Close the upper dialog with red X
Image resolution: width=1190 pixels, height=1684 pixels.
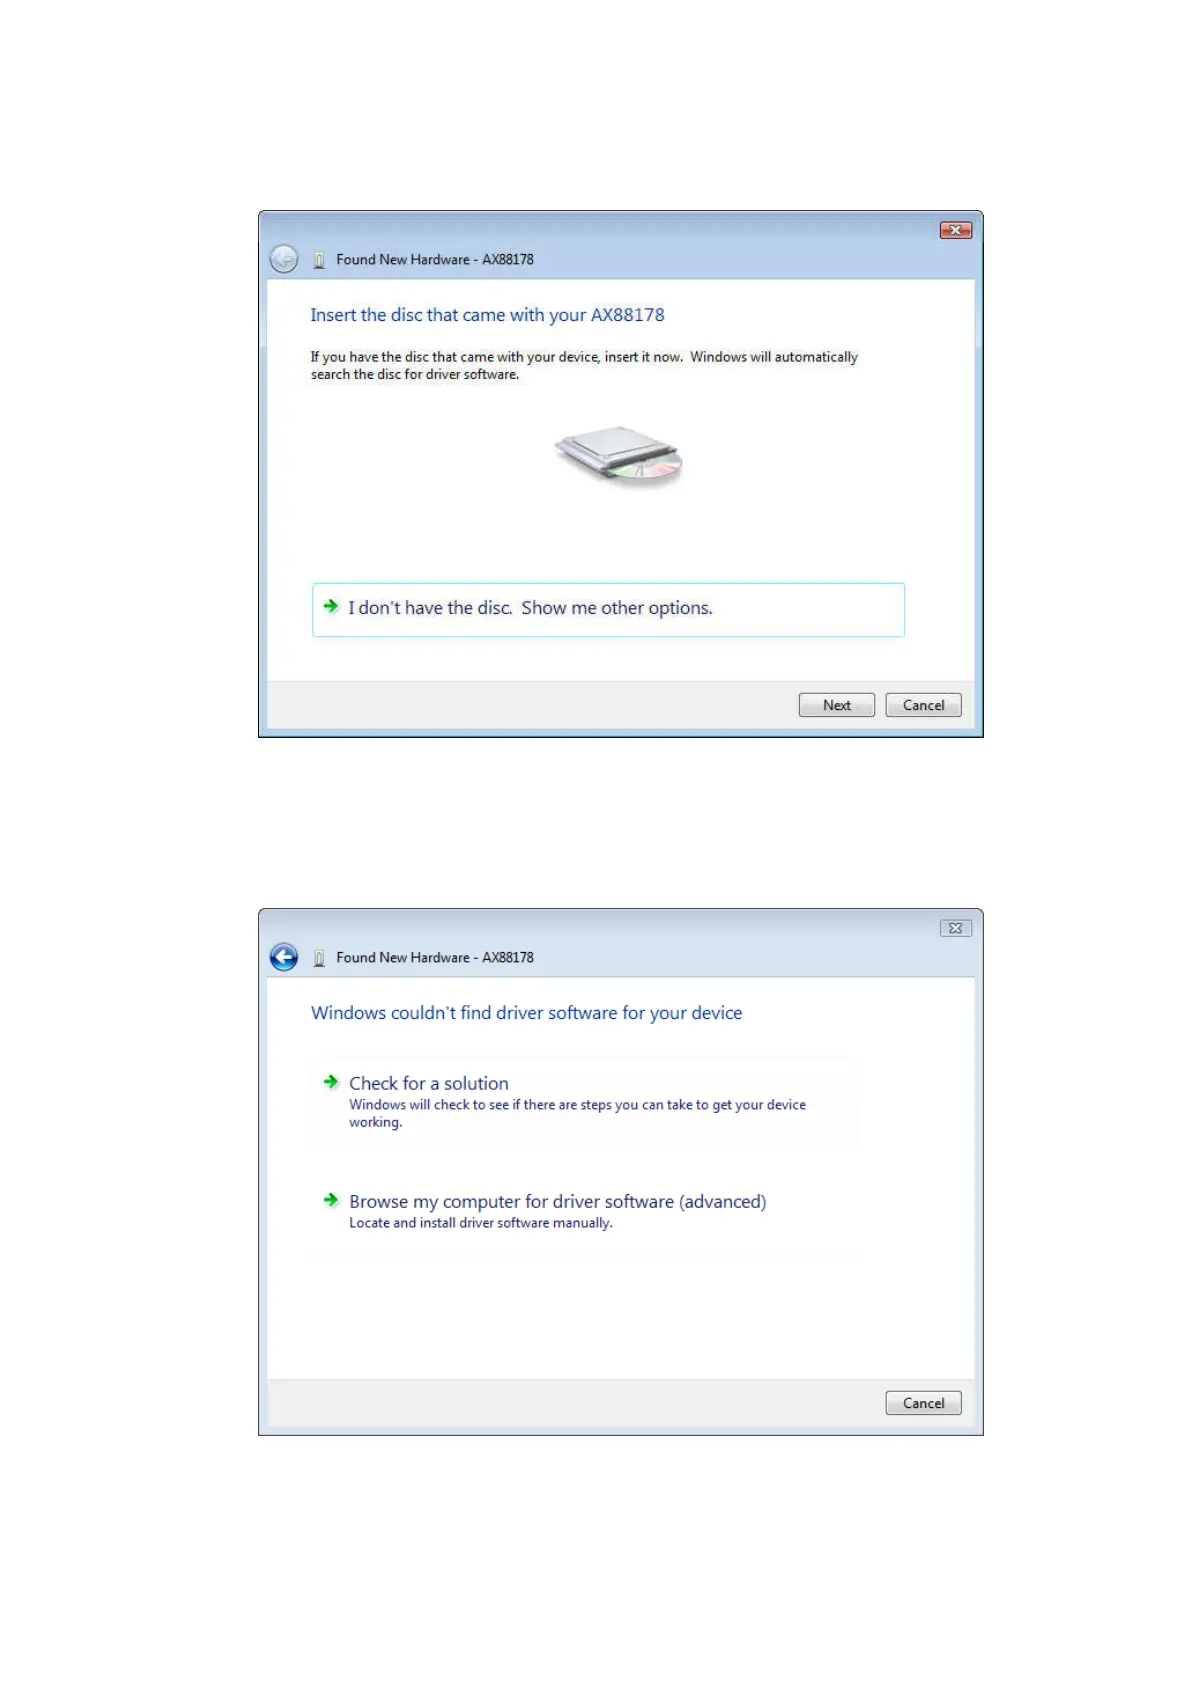956,230
